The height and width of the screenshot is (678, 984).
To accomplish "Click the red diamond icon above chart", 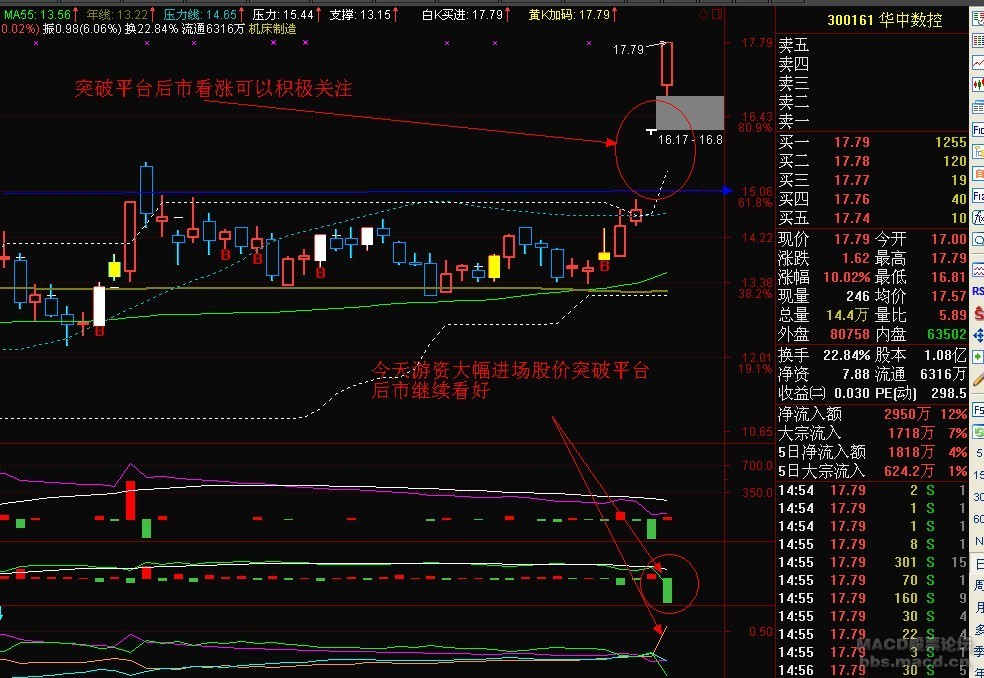I will tap(704, 14).
